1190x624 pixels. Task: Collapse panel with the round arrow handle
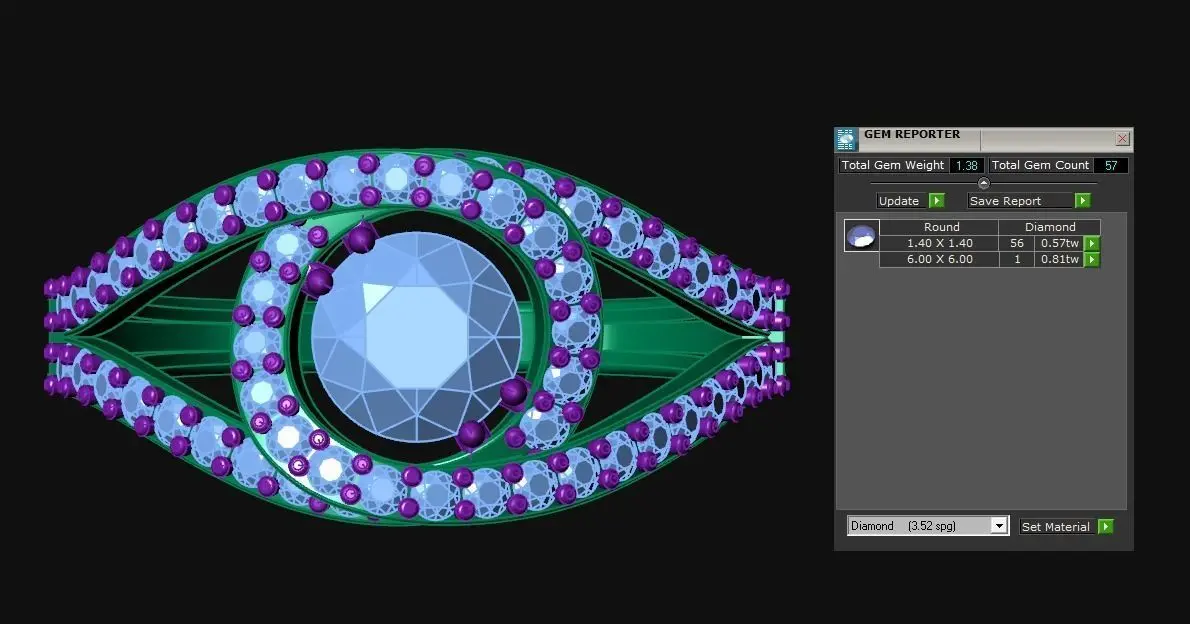tap(984, 183)
